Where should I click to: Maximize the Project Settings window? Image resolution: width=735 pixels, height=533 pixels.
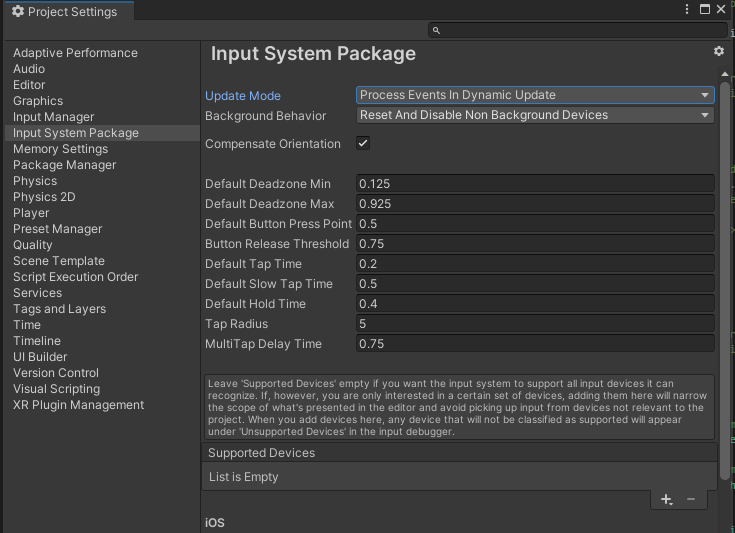[x=706, y=10]
